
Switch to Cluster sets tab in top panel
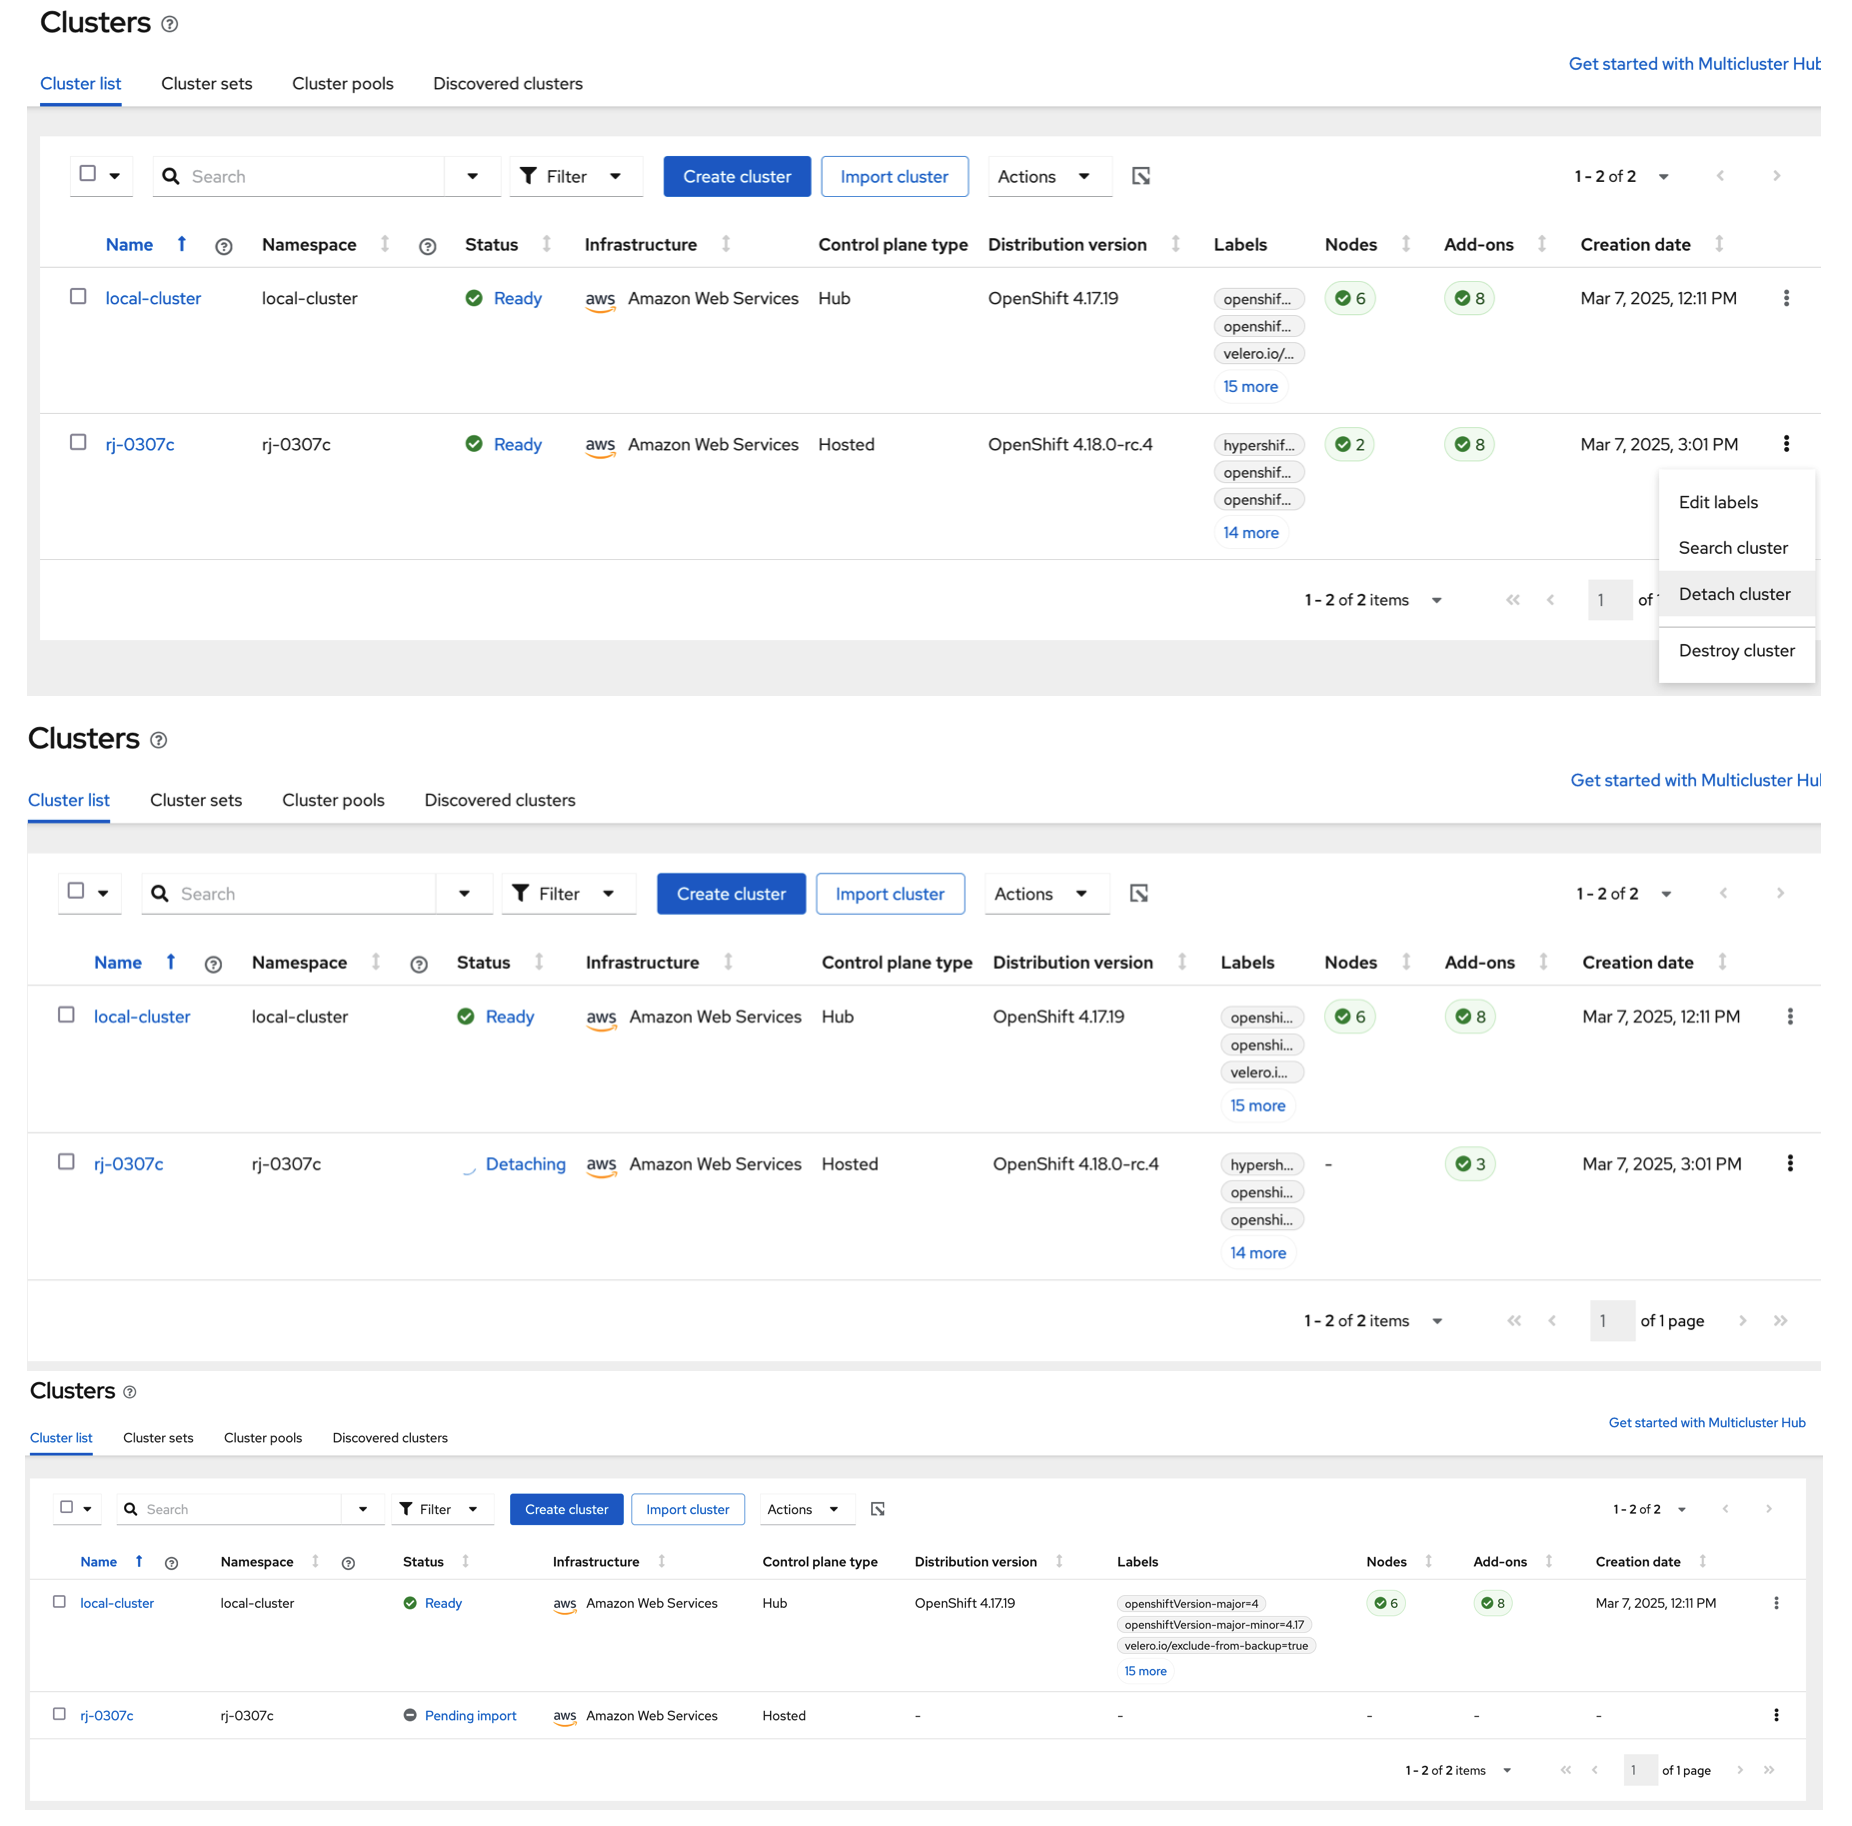click(207, 83)
